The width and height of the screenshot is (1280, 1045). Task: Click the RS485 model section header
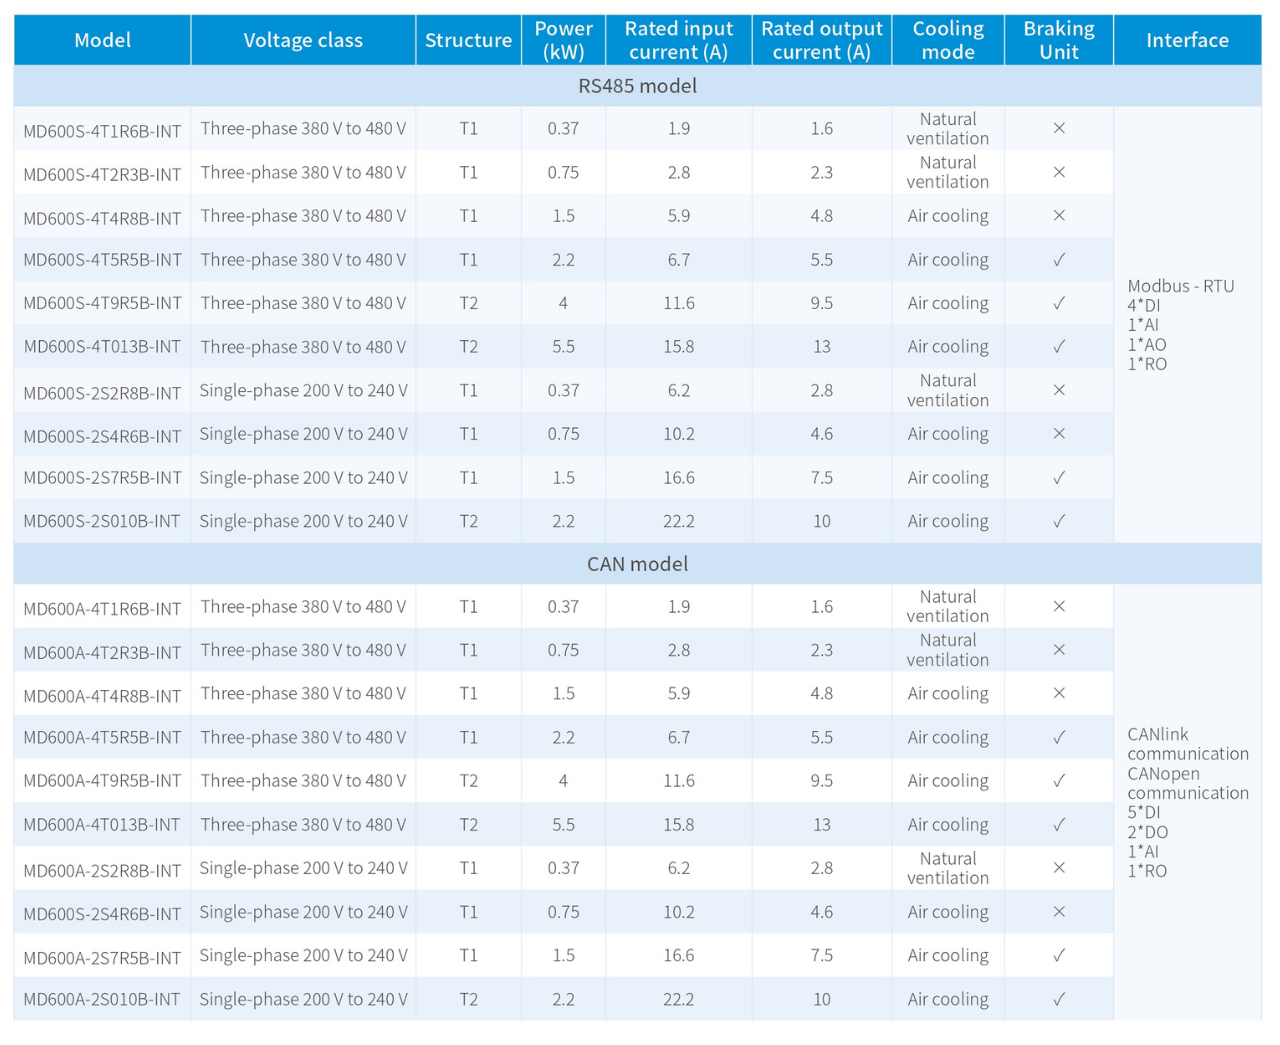click(x=637, y=86)
